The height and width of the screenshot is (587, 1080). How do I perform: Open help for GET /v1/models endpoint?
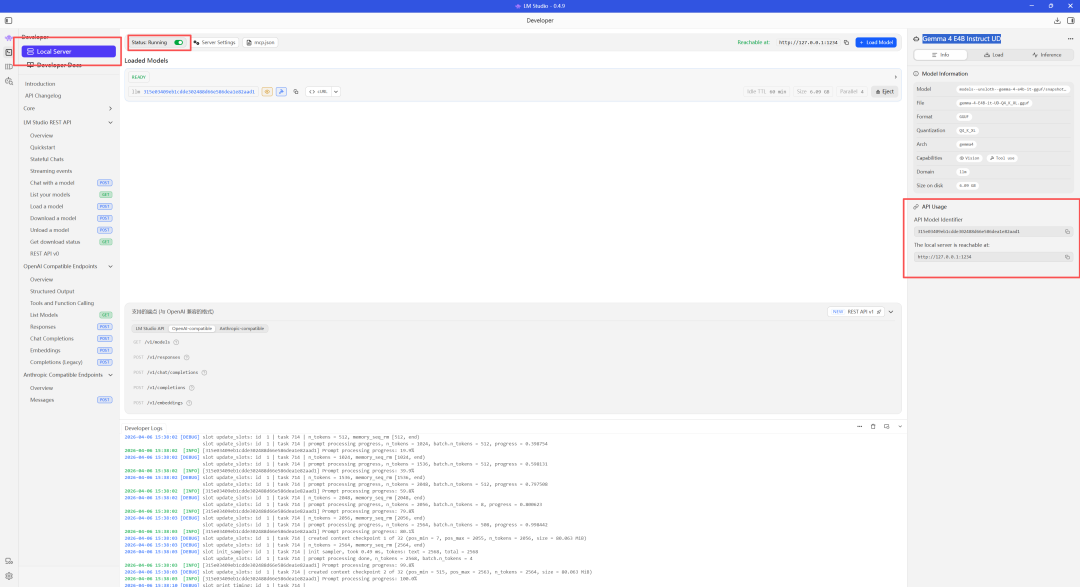point(176,342)
